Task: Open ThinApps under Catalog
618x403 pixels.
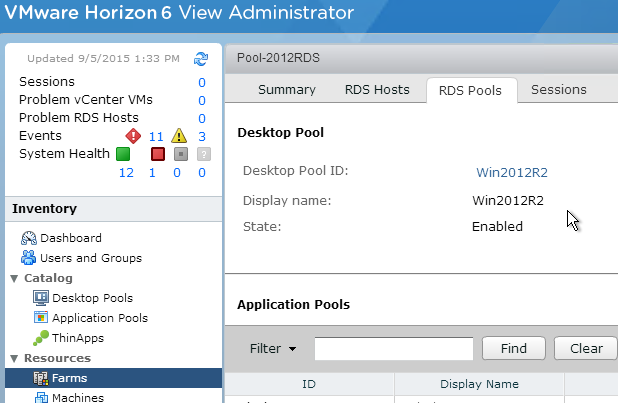Action: [x=78, y=338]
